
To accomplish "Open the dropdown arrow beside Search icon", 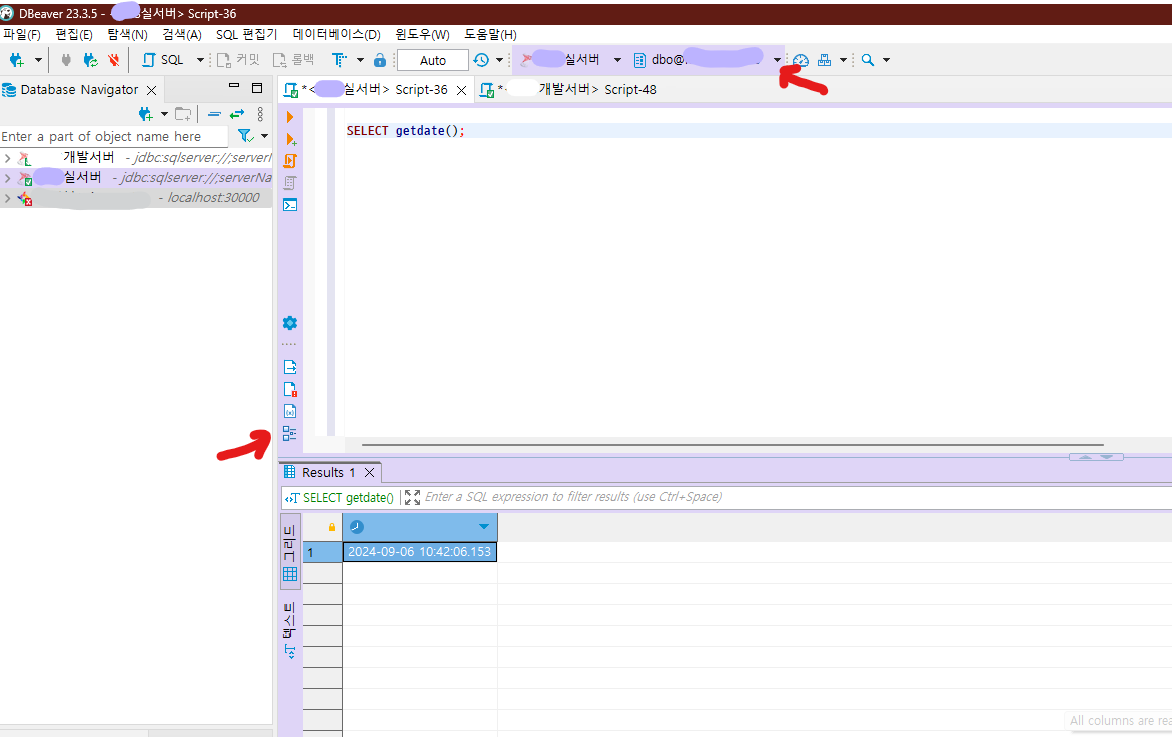I will click(x=886, y=60).
